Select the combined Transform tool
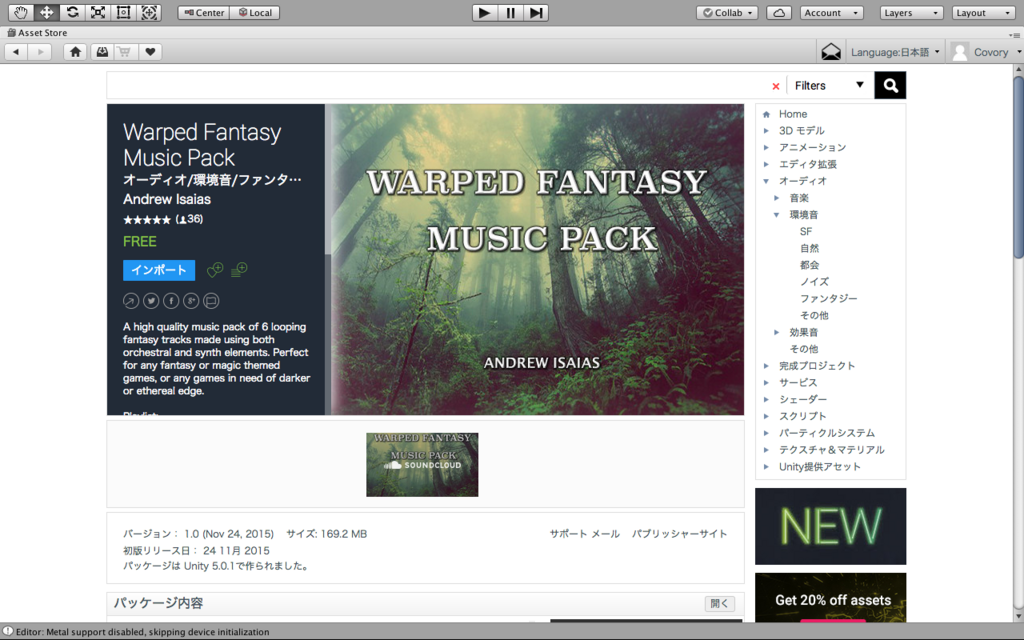1024x640 pixels. point(149,12)
